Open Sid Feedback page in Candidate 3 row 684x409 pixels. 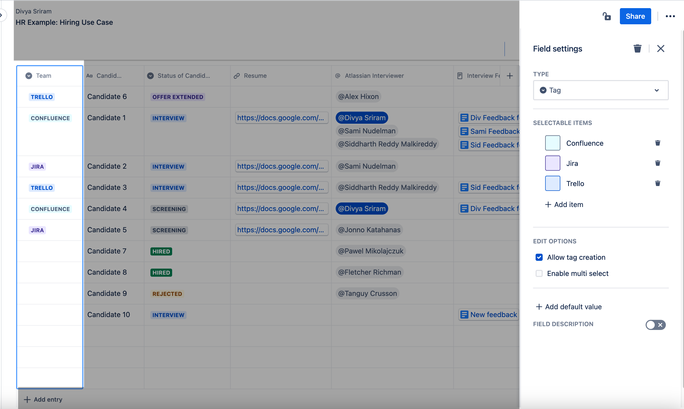489,187
